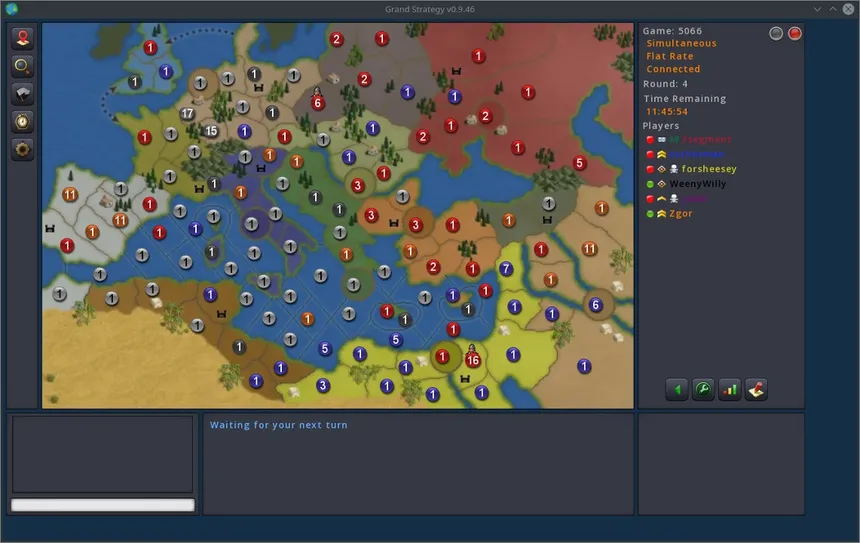The width and height of the screenshot is (860, 543).
Task: Click the green status dot beside WeenyWilly
Action: pyautogui.click(x=650, y=184)
